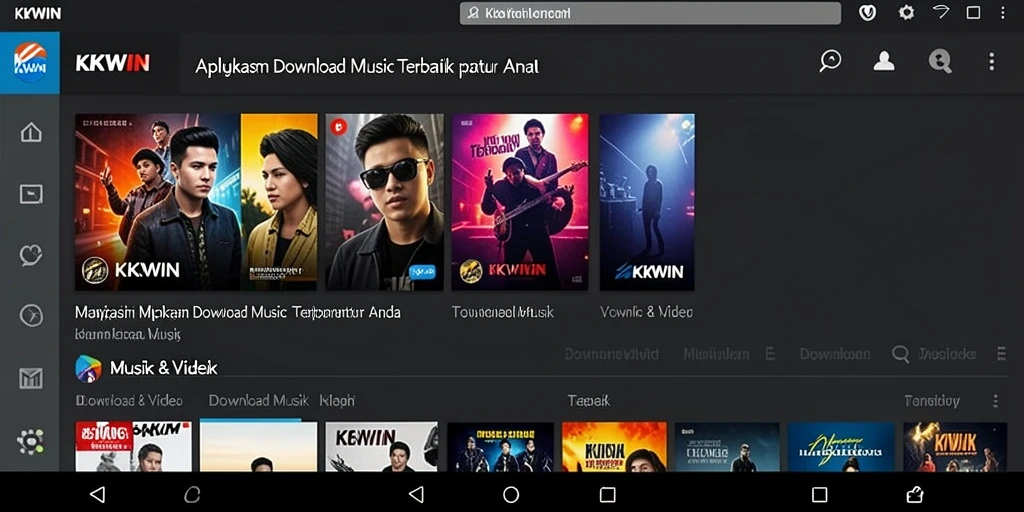Open the favorites heart sidebar icon
Screen dimensions: 1024x512
31,255
